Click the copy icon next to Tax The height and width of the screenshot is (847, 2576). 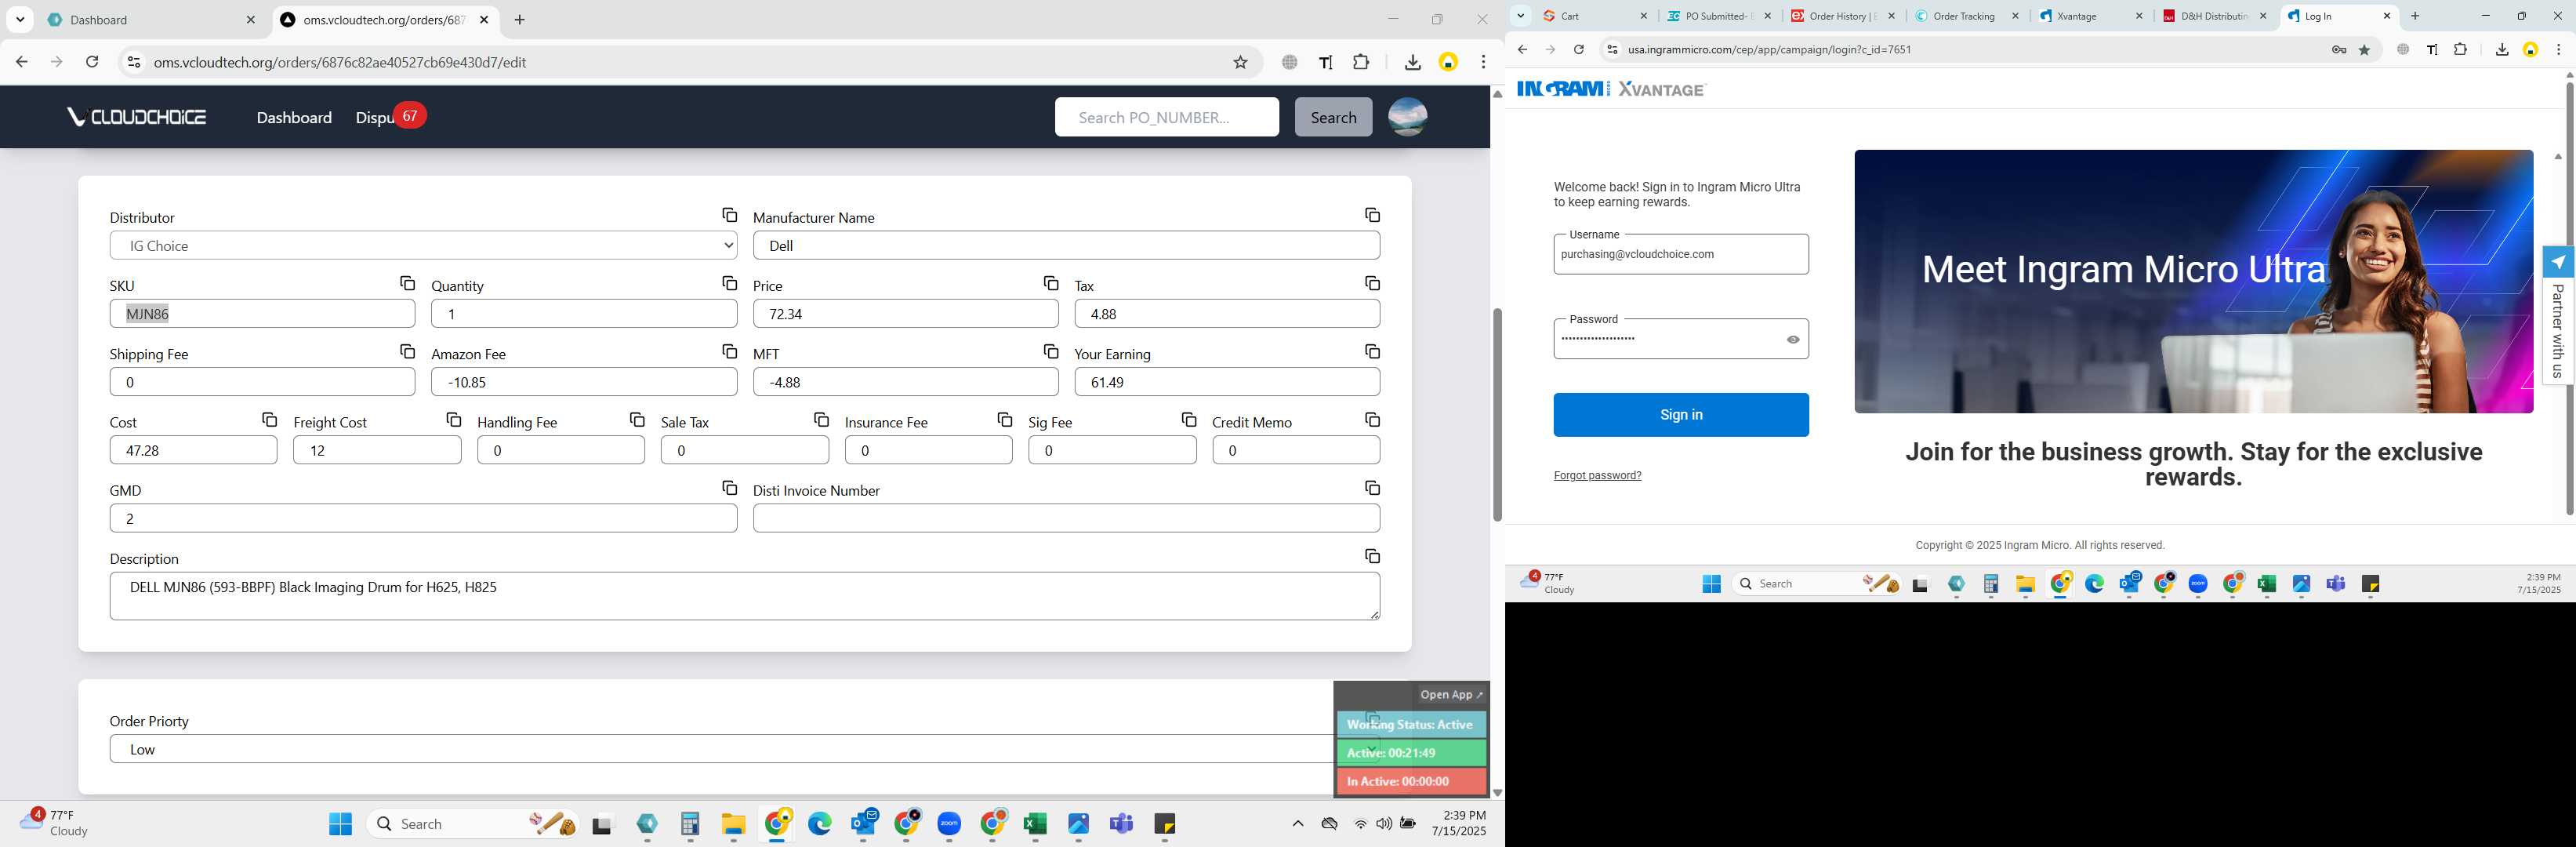coord(1372,283)
